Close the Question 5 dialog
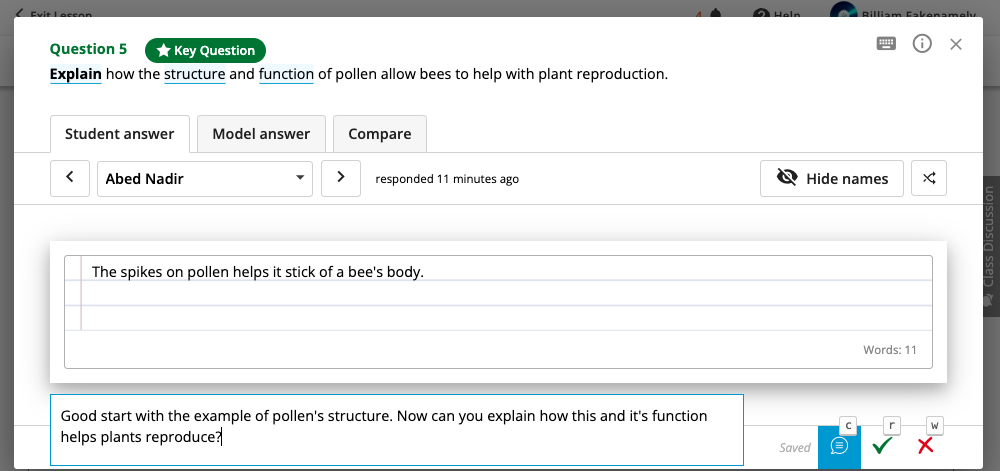The width and height of the screenshot is (1000, 471). tap(956, 44)
